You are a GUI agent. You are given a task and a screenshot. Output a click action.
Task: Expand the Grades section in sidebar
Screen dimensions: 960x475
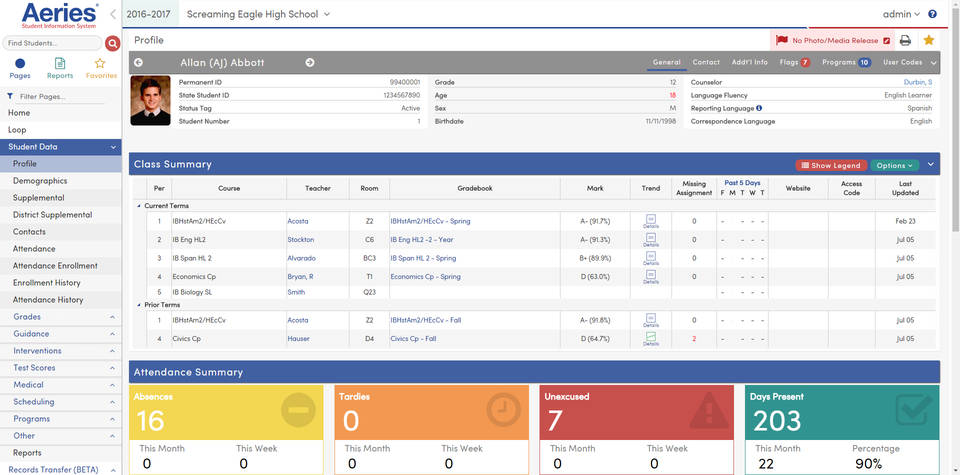(60, 317)
